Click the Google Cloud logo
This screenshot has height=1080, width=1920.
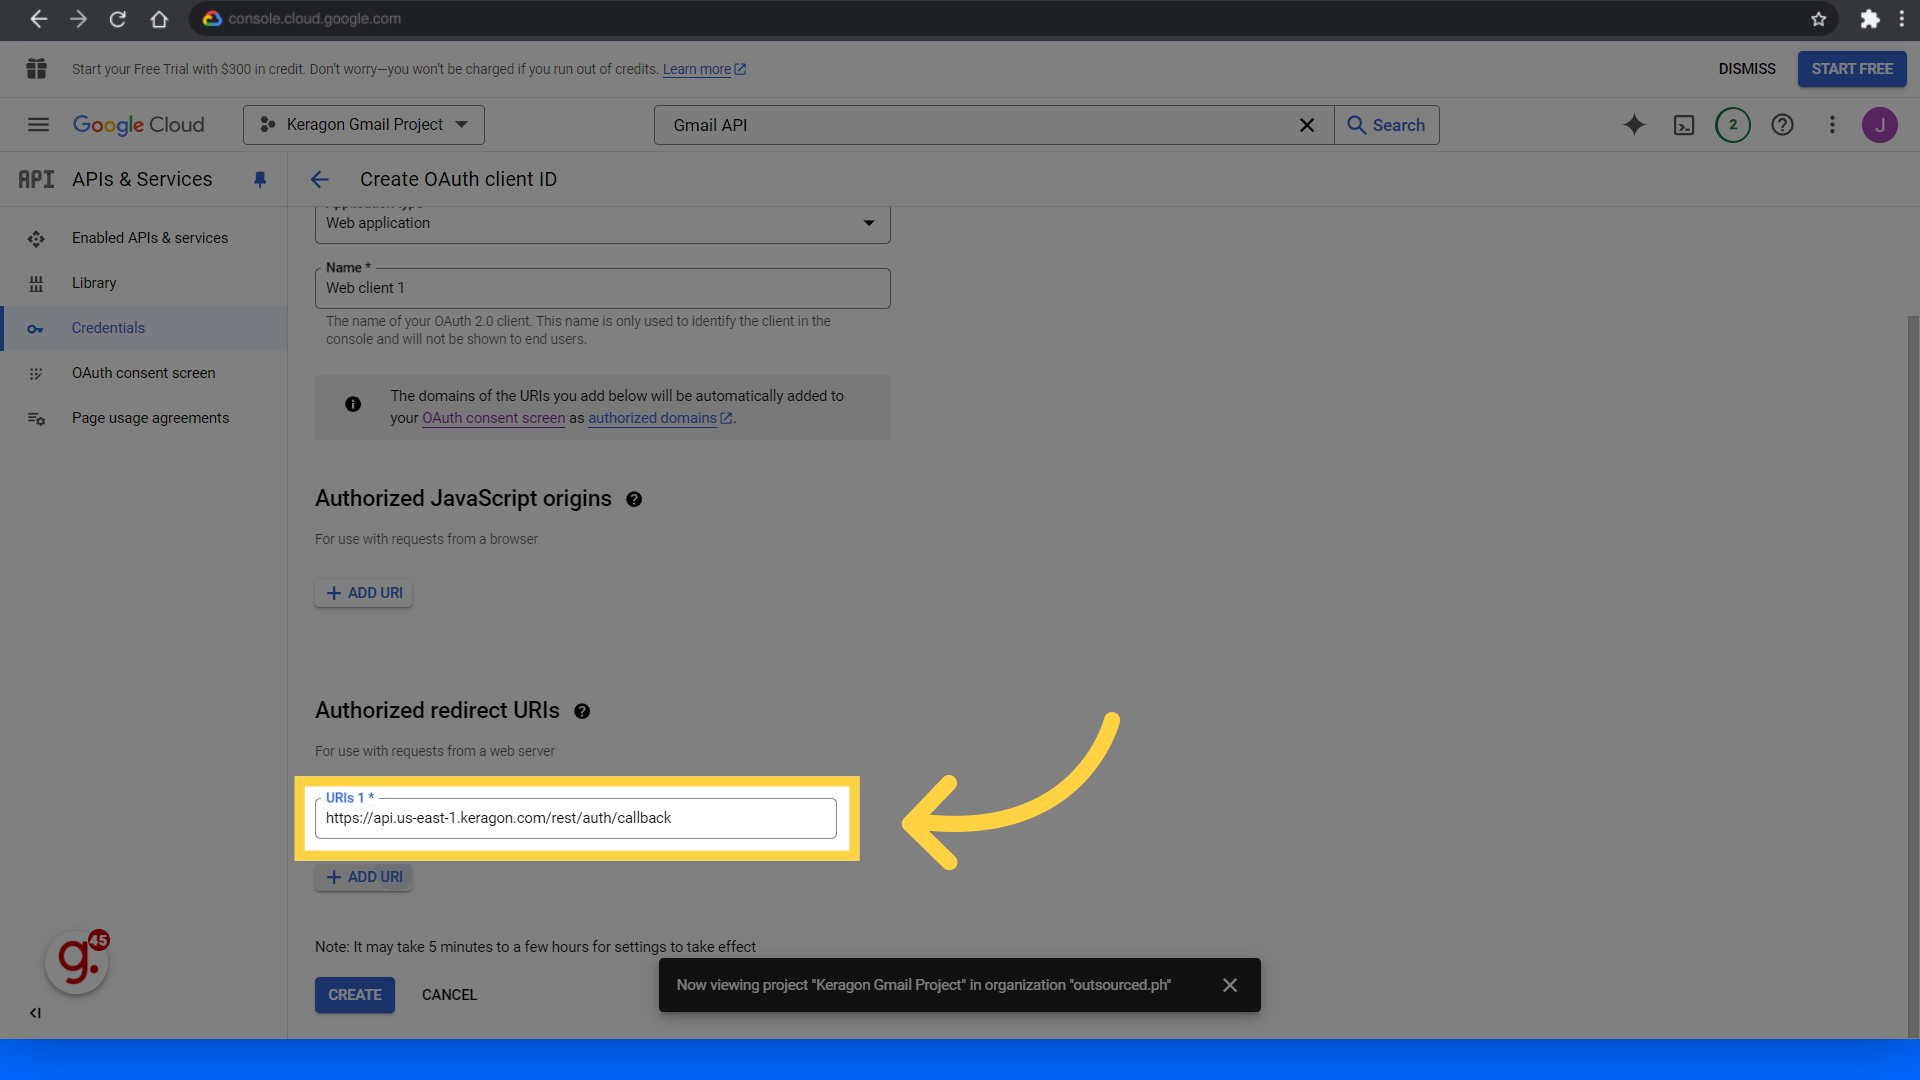[139, 125]
